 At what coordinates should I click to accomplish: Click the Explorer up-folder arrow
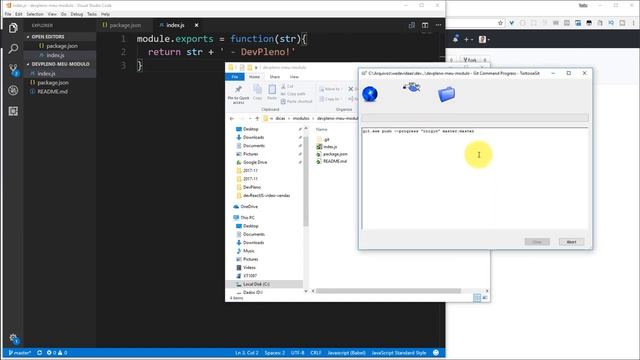tap(257, 118)
